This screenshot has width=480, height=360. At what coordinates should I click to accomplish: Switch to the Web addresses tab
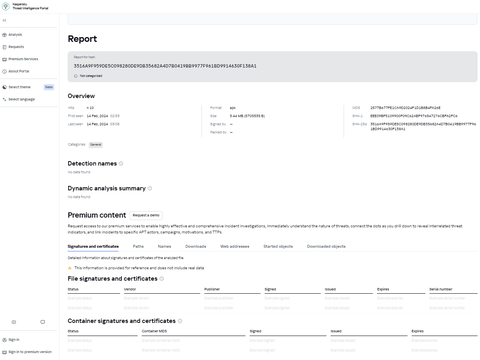tap(235, 246)
